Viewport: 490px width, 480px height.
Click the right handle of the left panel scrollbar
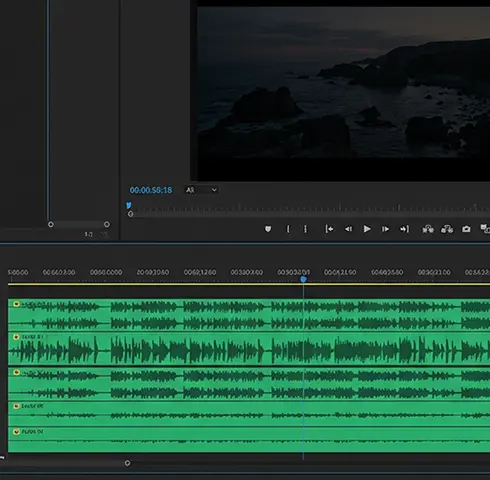click(x=107, y=224)
